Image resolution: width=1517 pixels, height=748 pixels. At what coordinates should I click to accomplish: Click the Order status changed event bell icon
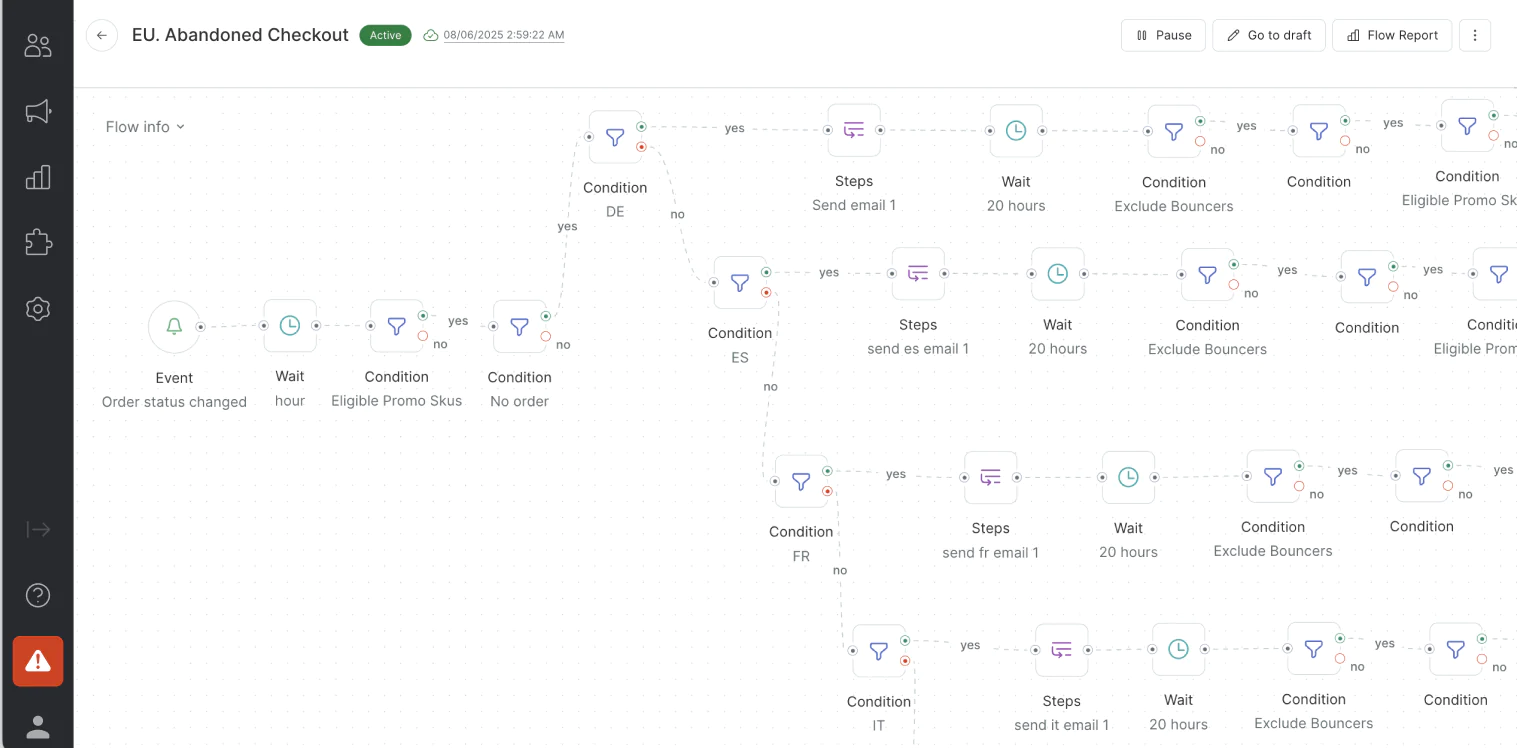[173, 326]
